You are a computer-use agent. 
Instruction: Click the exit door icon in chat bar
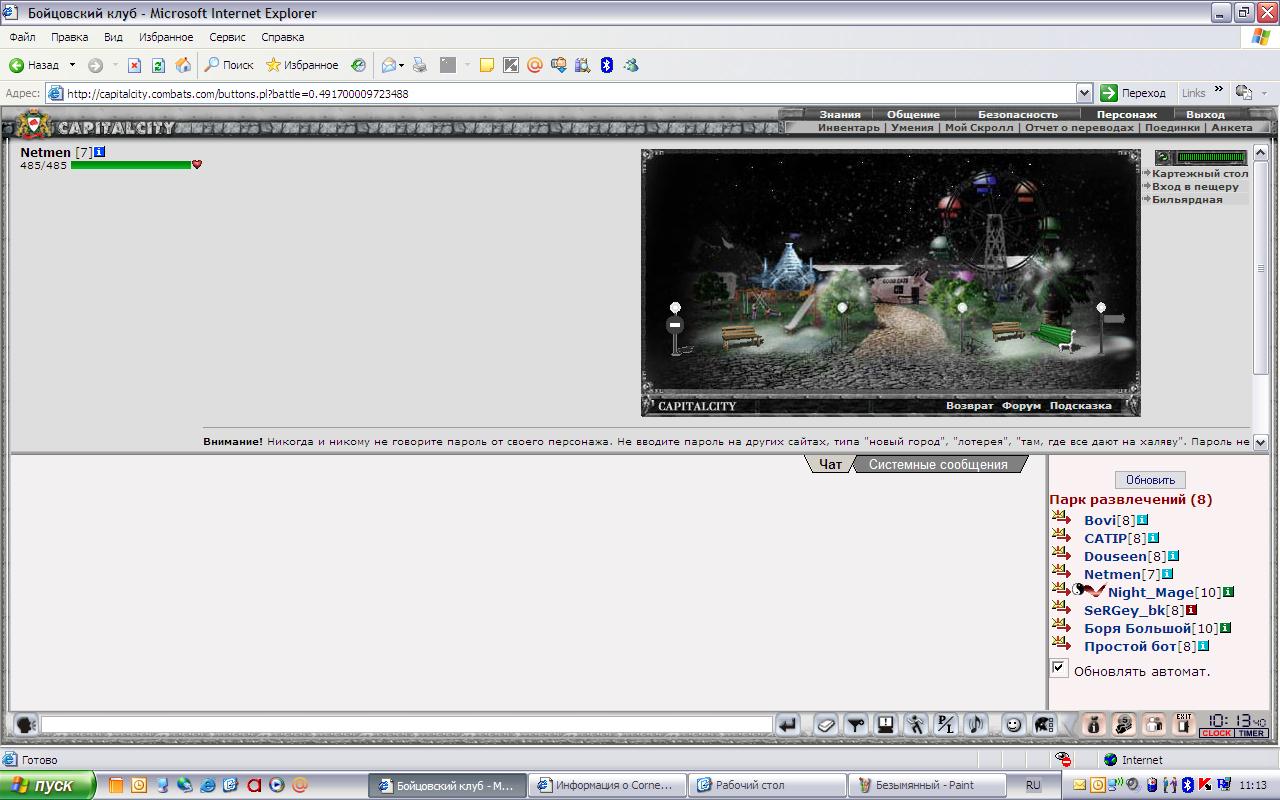pyautogui.click(x=1184, y=724)
